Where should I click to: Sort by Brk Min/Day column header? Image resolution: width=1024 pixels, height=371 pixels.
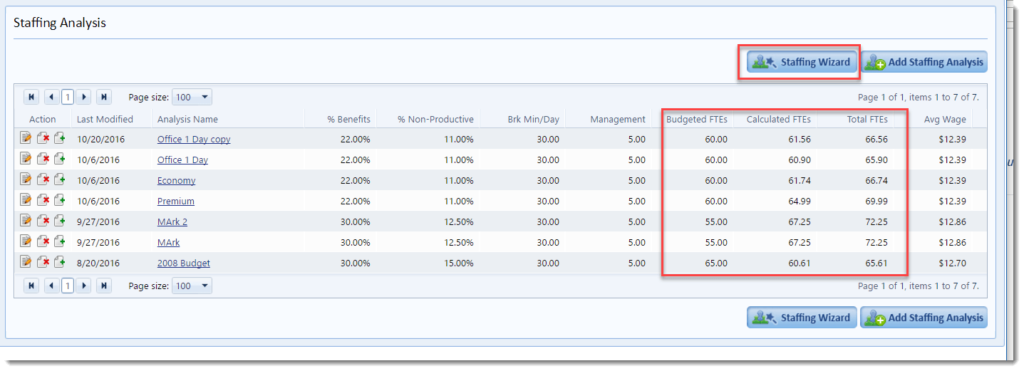click(x=533, y=119)
